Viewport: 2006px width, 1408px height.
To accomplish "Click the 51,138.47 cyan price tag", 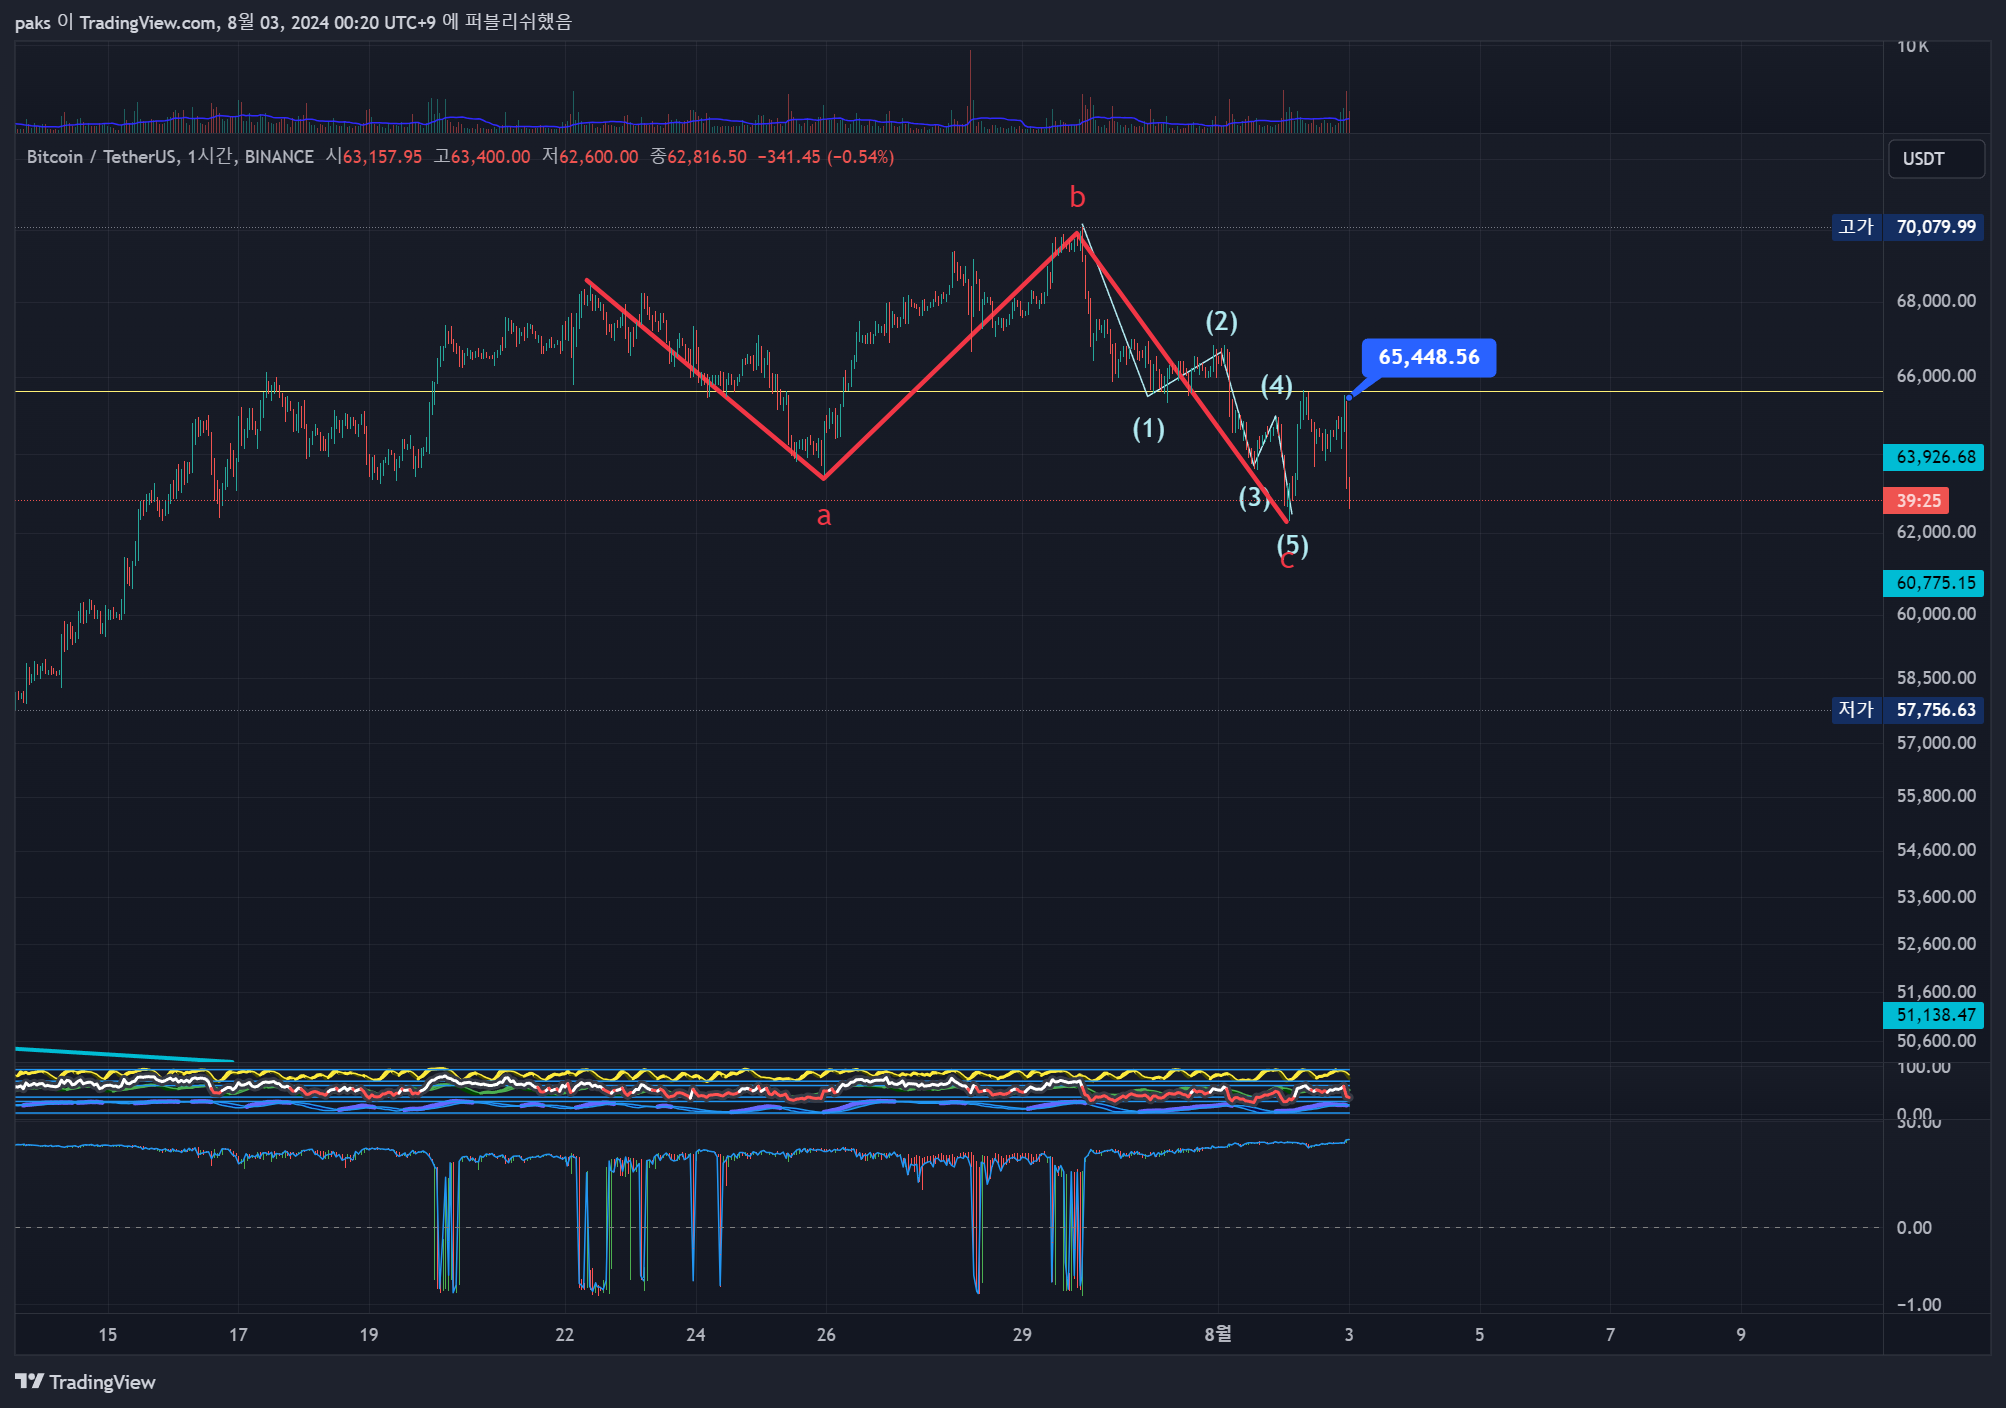I will click(1934, 1015).
